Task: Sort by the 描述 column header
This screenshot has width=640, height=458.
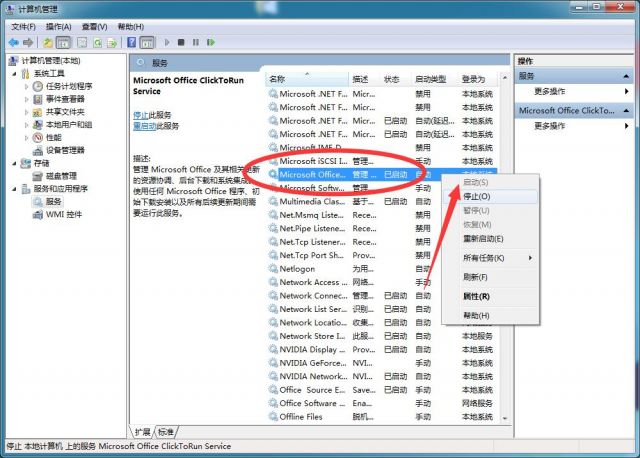Action: 364,79
